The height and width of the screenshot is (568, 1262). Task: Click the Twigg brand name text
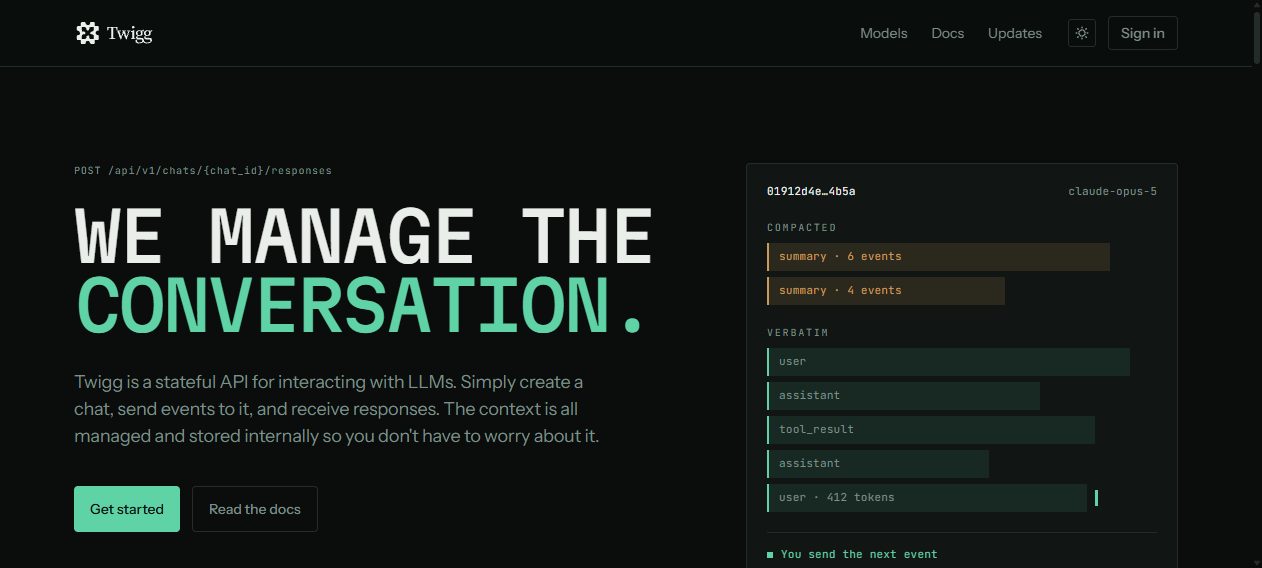[x=129, y=33]
